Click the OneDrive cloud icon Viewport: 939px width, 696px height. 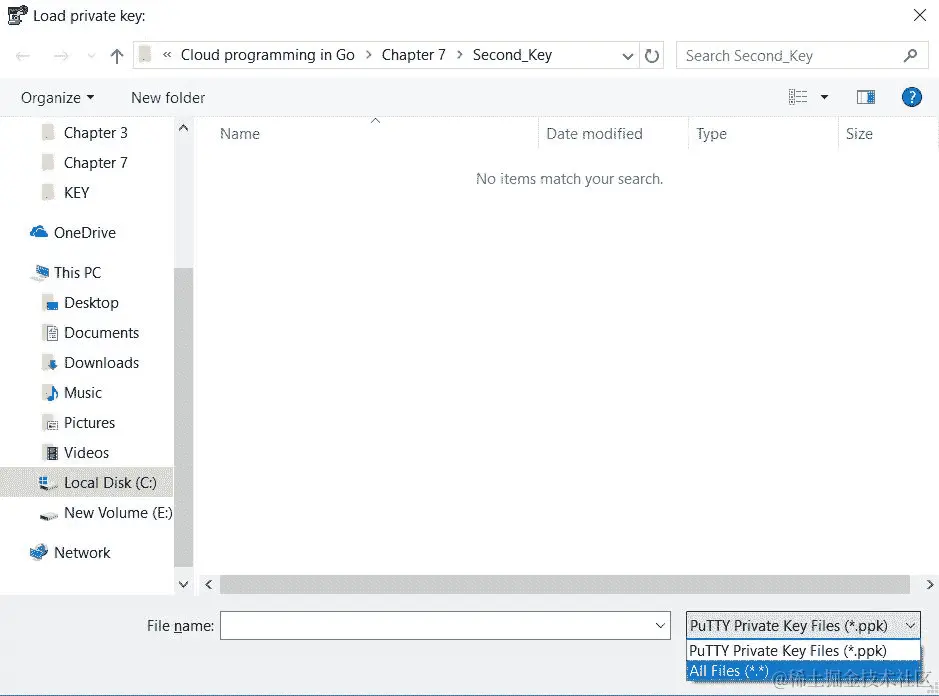39,232
